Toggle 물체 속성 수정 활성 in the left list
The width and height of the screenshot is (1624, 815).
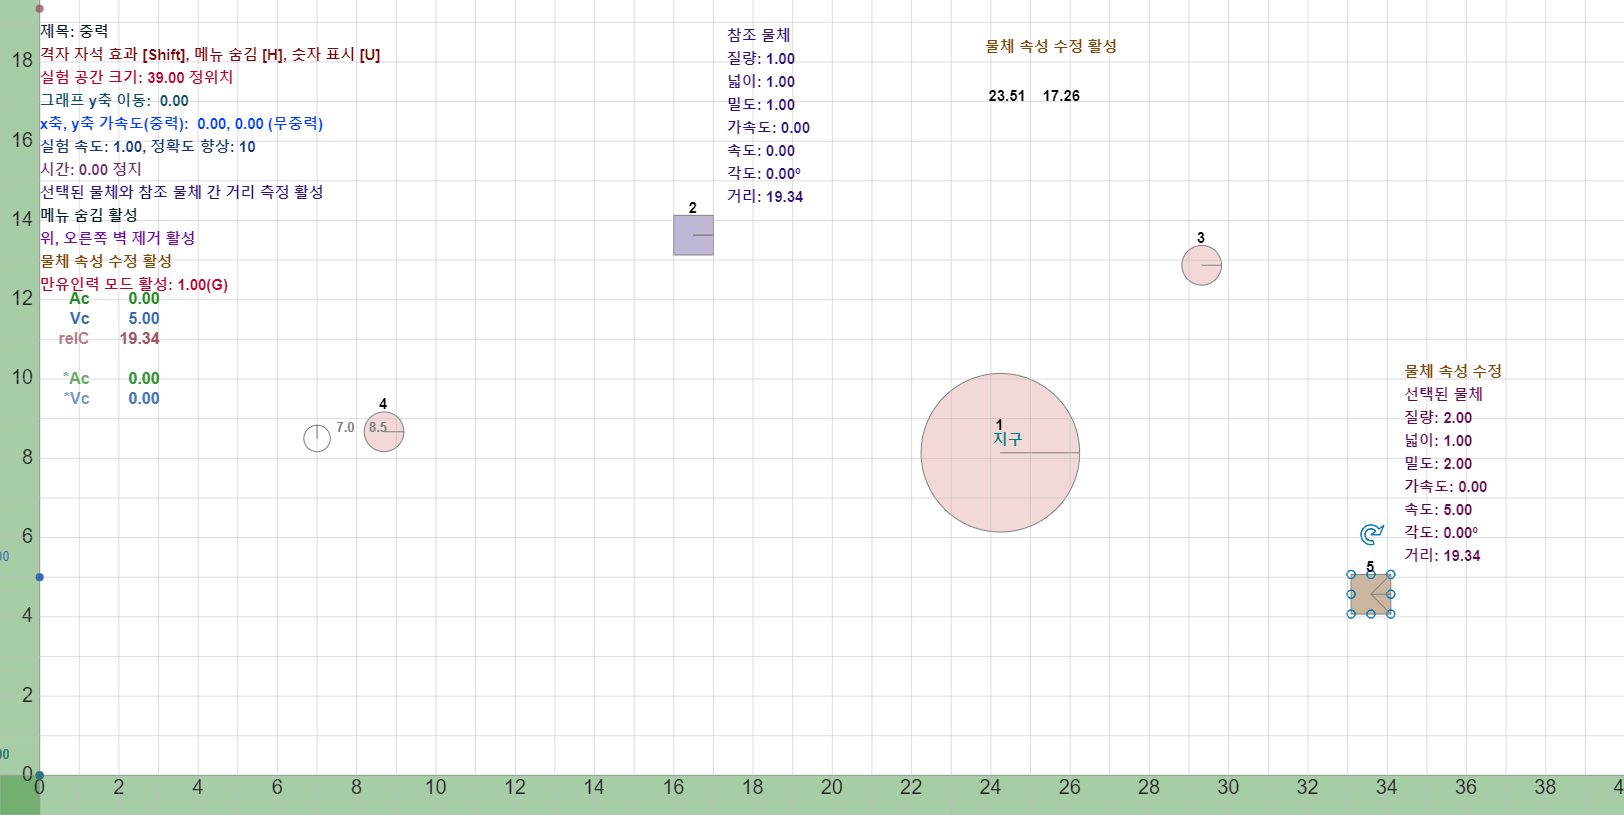coord(106,261)
